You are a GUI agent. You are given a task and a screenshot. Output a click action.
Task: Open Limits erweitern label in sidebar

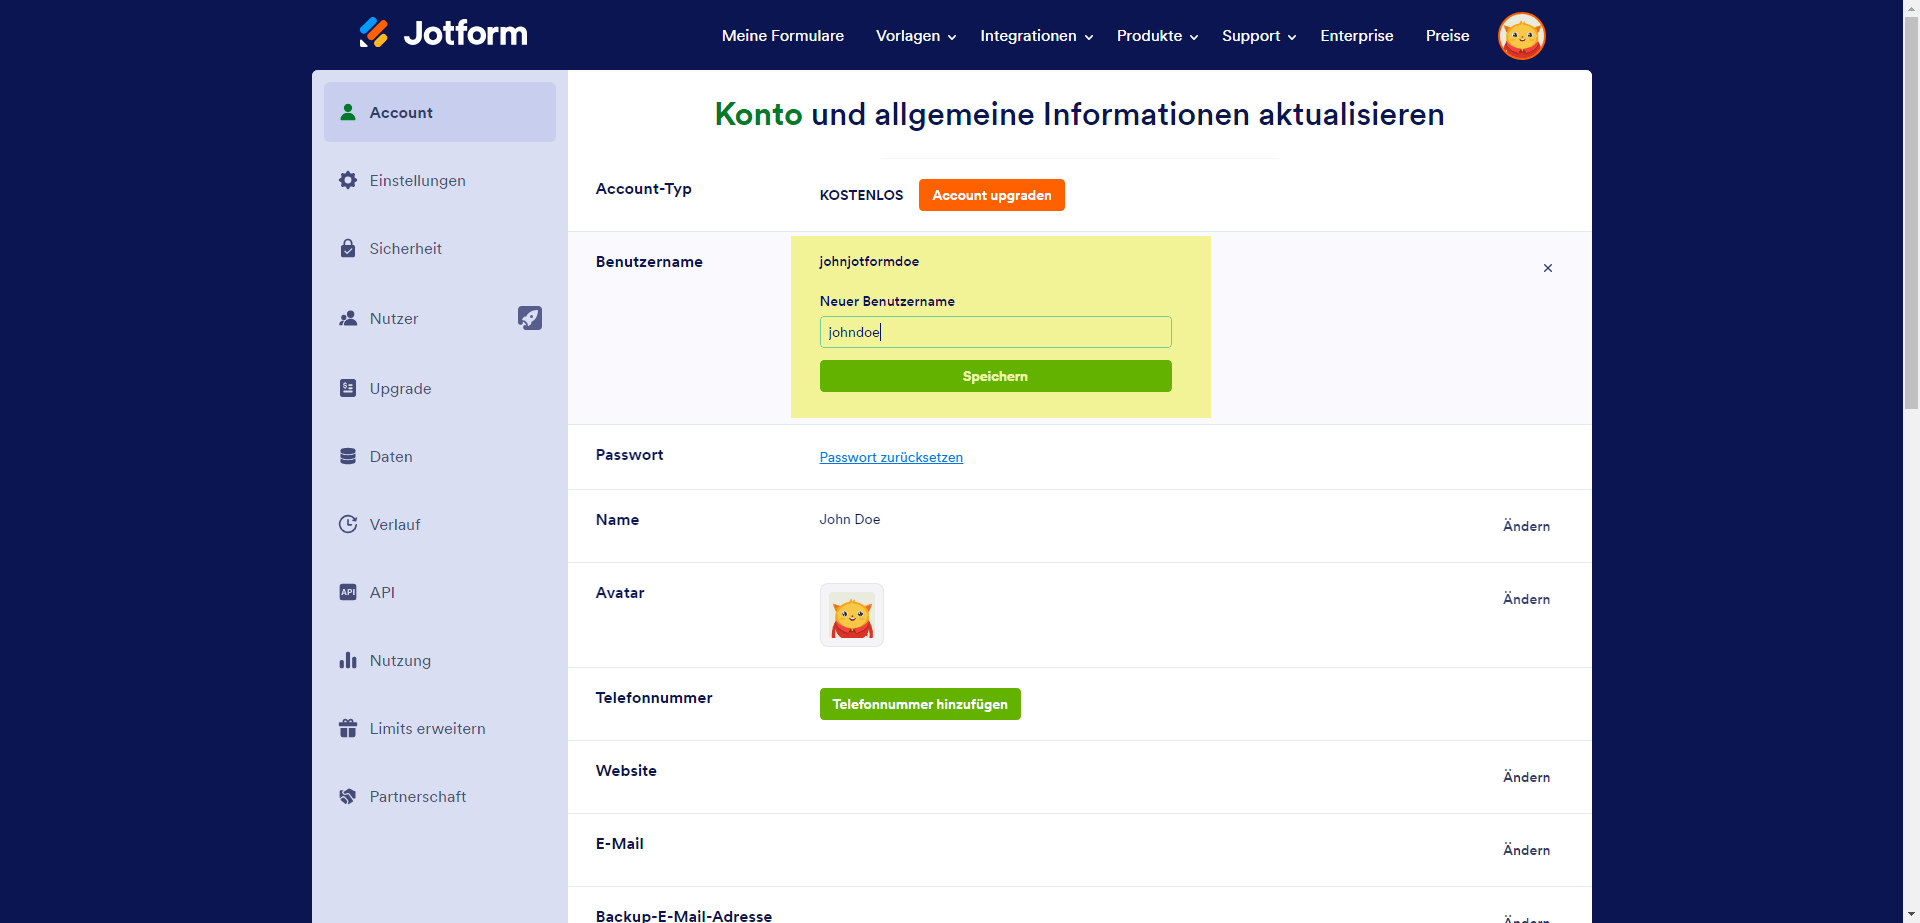point(428,729)
